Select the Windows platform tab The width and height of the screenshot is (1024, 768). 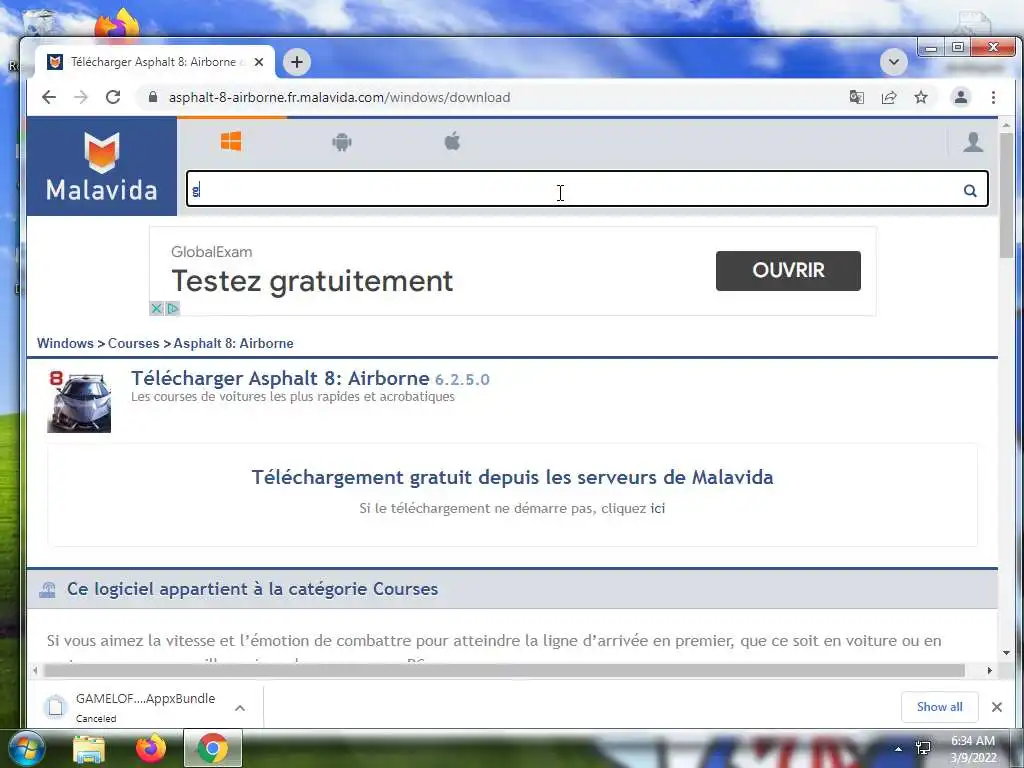click(x=231, y=141)
